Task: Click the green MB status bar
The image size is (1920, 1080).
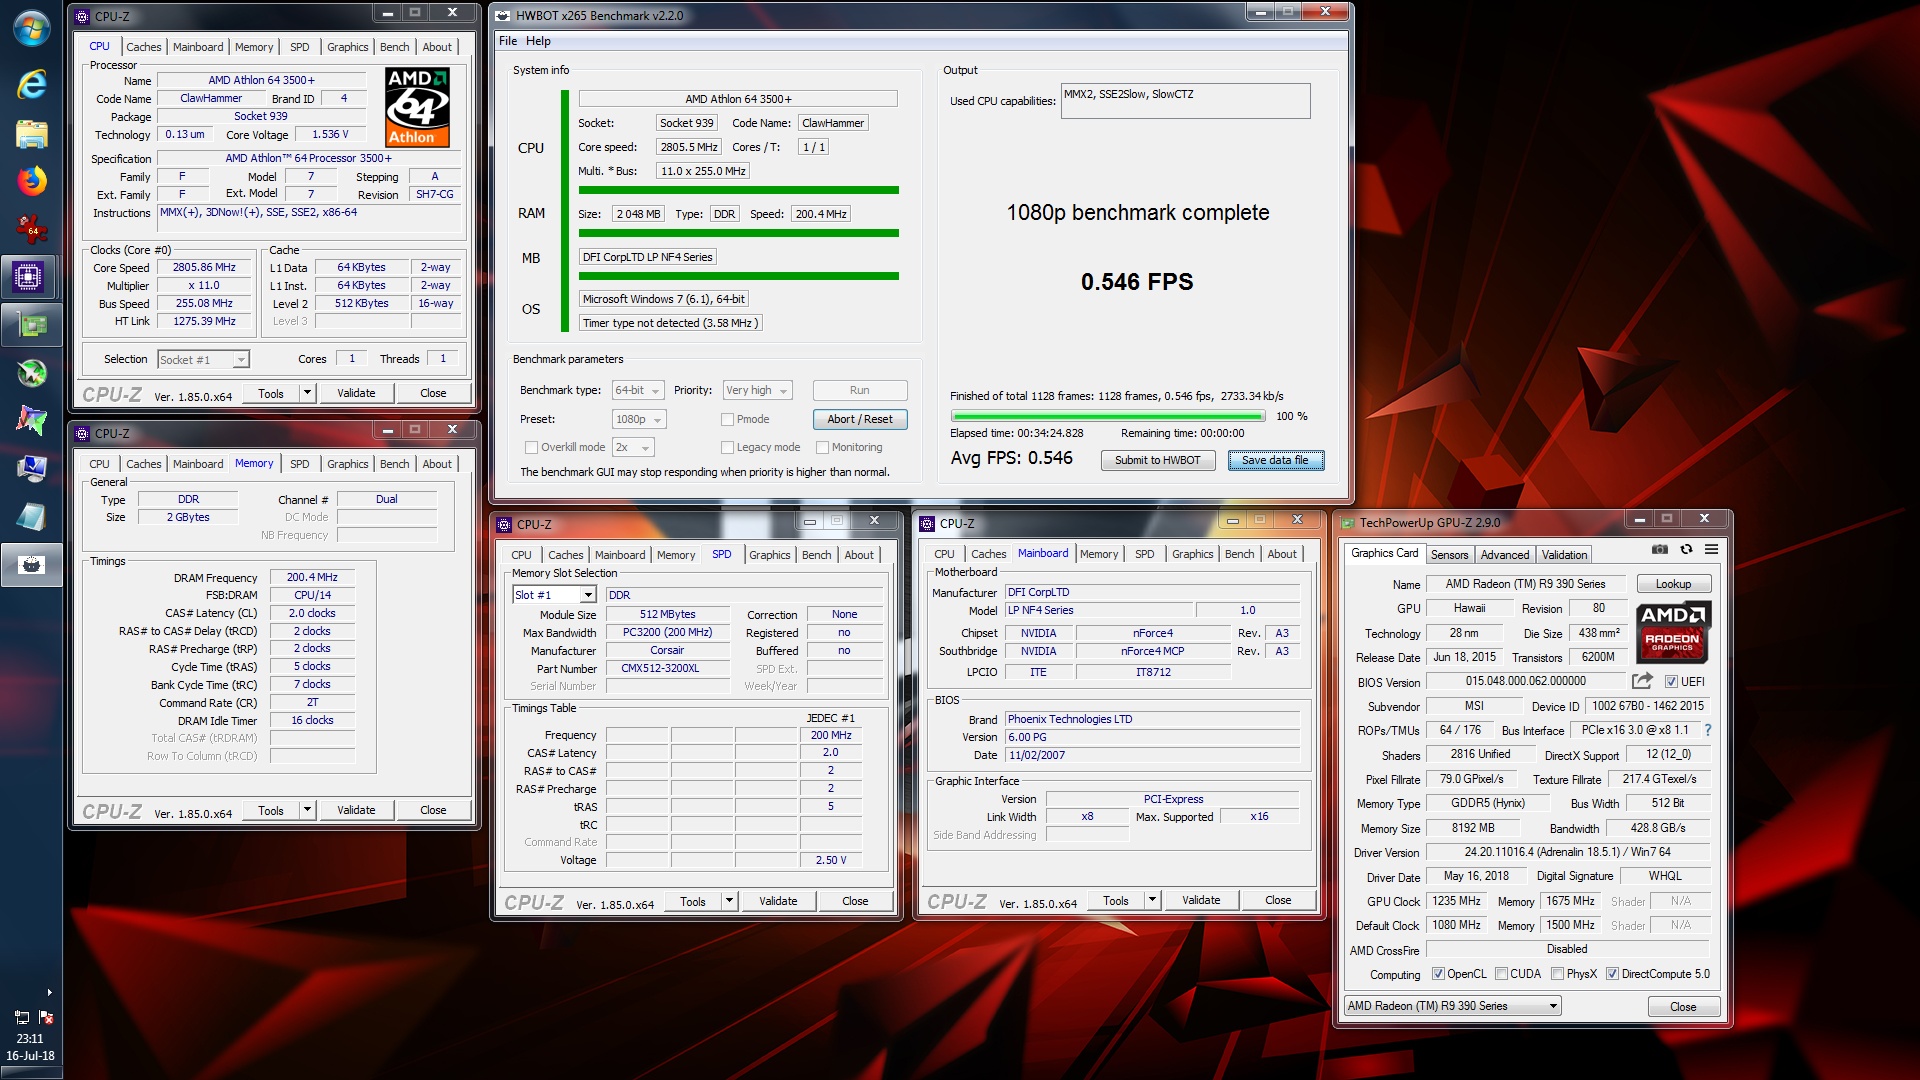Action: 738,276
